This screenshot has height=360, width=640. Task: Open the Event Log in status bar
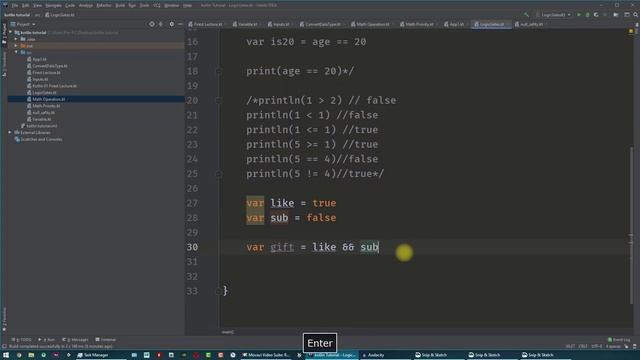(x=619, y=340)
